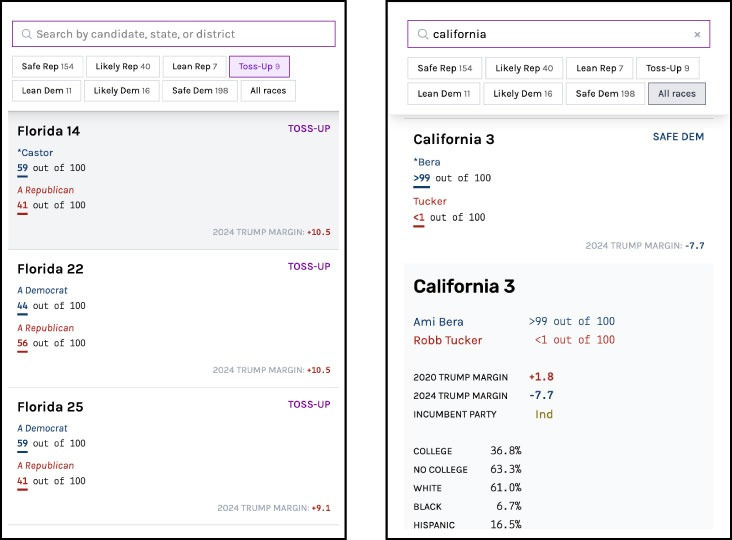Screen dimensions: 732x540
Task: Enable the Safe Rep 154 filter in left panel
Action: 48,66
